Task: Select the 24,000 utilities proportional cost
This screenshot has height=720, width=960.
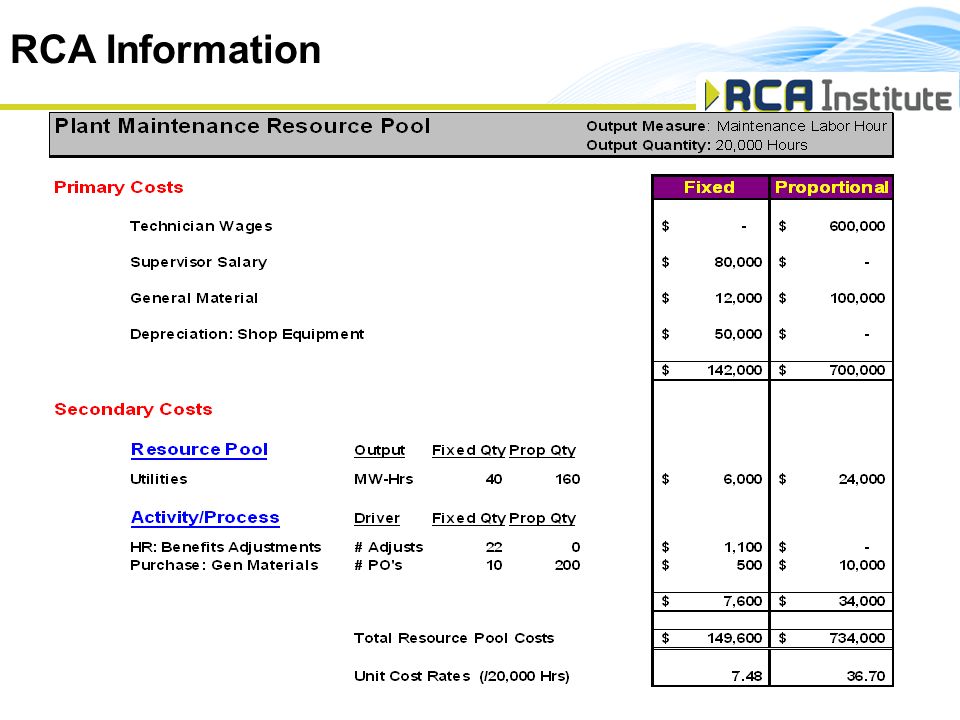Action: pyautogui.click(x=861, y=479)
